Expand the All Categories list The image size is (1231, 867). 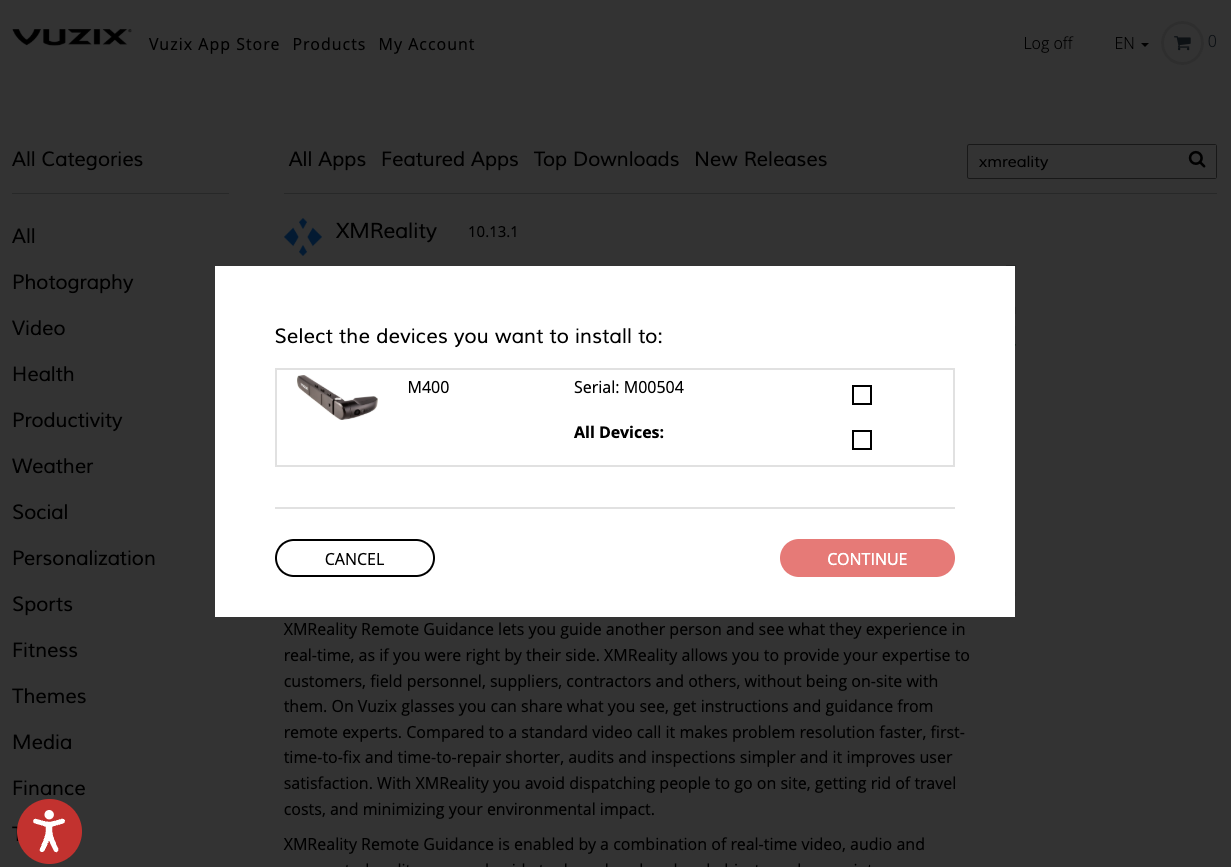[77, 159]
